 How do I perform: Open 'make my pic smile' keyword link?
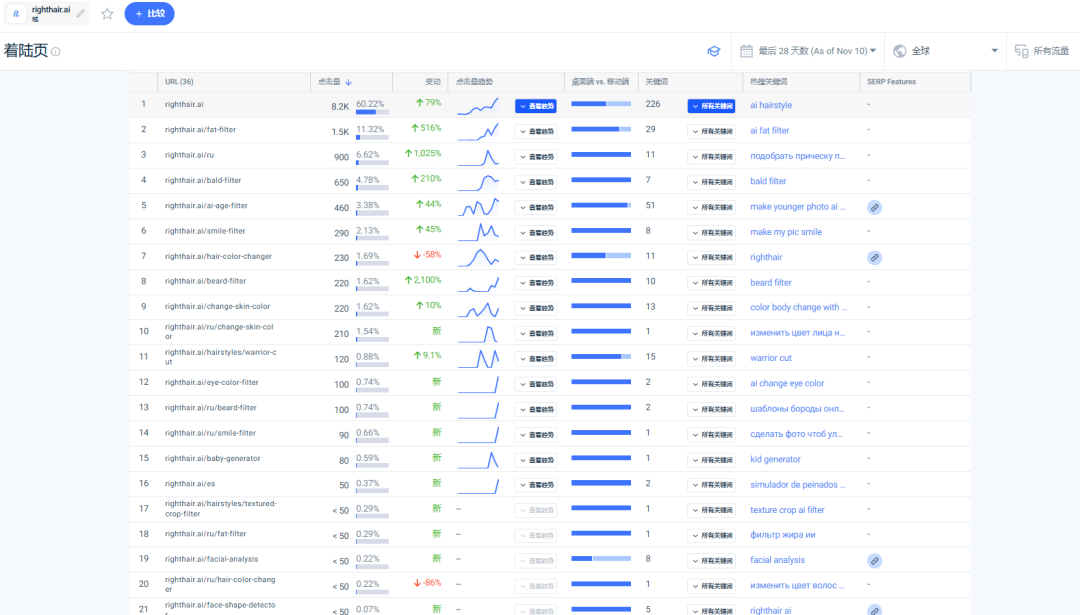pos(786,232)
